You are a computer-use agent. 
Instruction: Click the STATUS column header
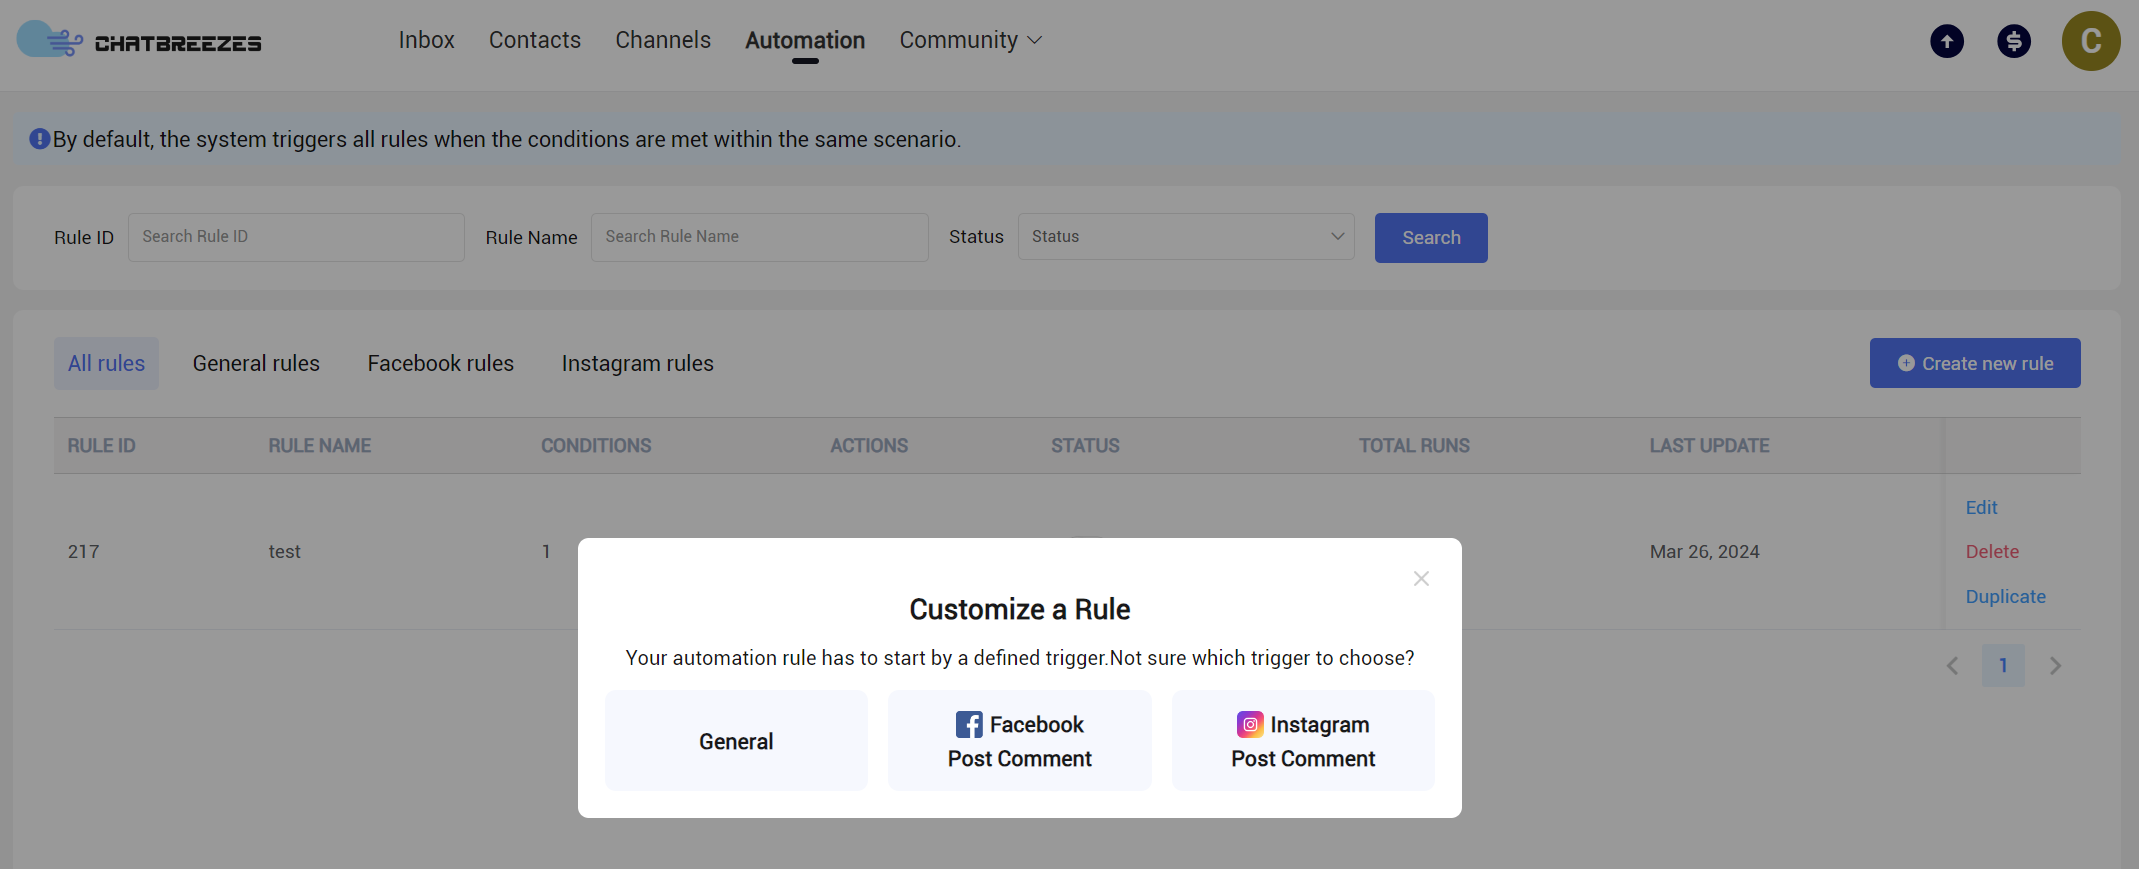1085,446
